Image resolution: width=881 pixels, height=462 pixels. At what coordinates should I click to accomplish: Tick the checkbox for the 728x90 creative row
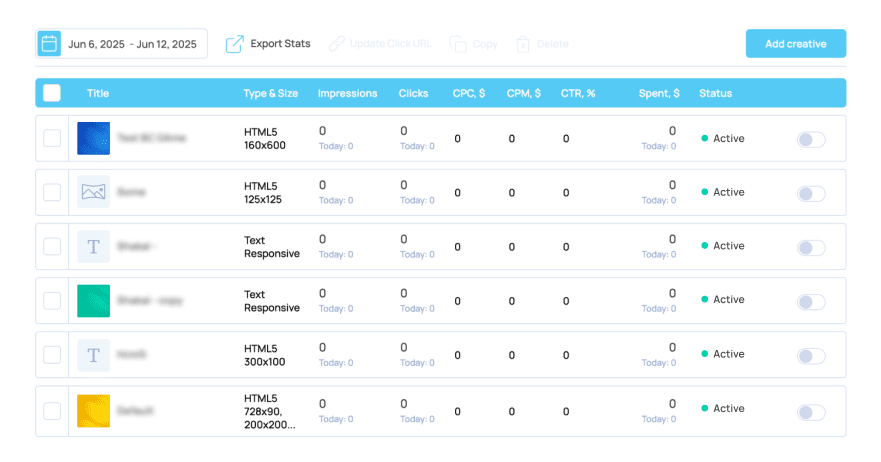(52, 411)
